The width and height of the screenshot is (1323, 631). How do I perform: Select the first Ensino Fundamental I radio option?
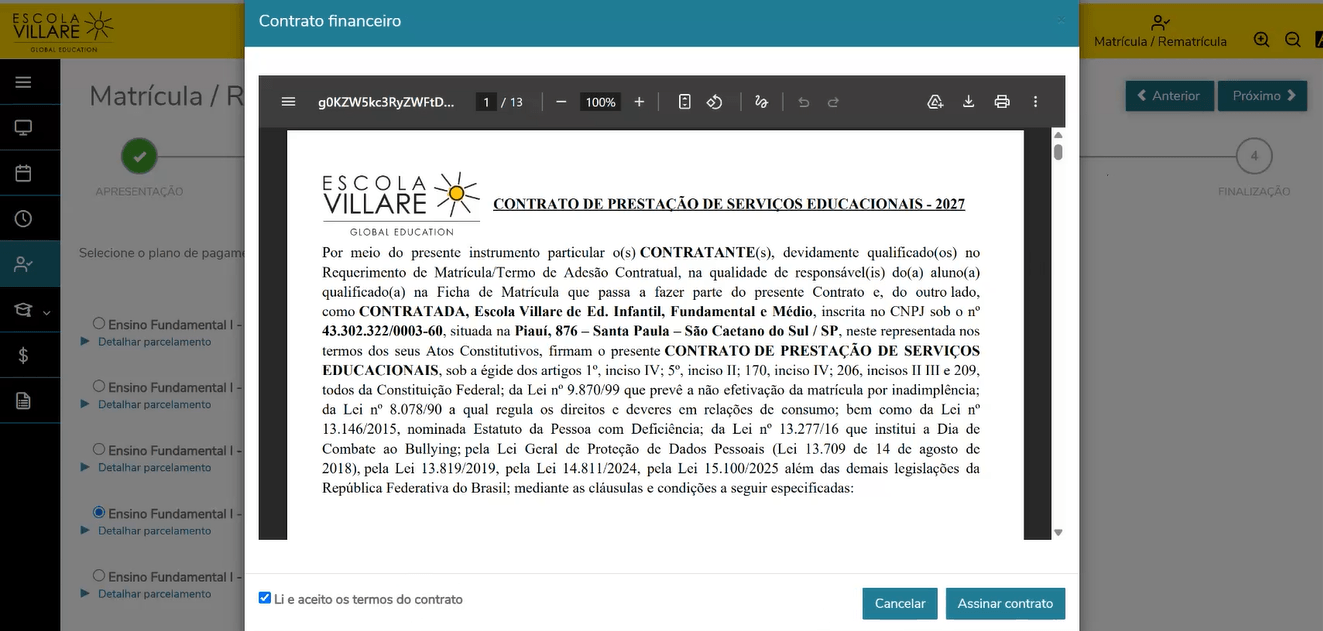(99, 323)
